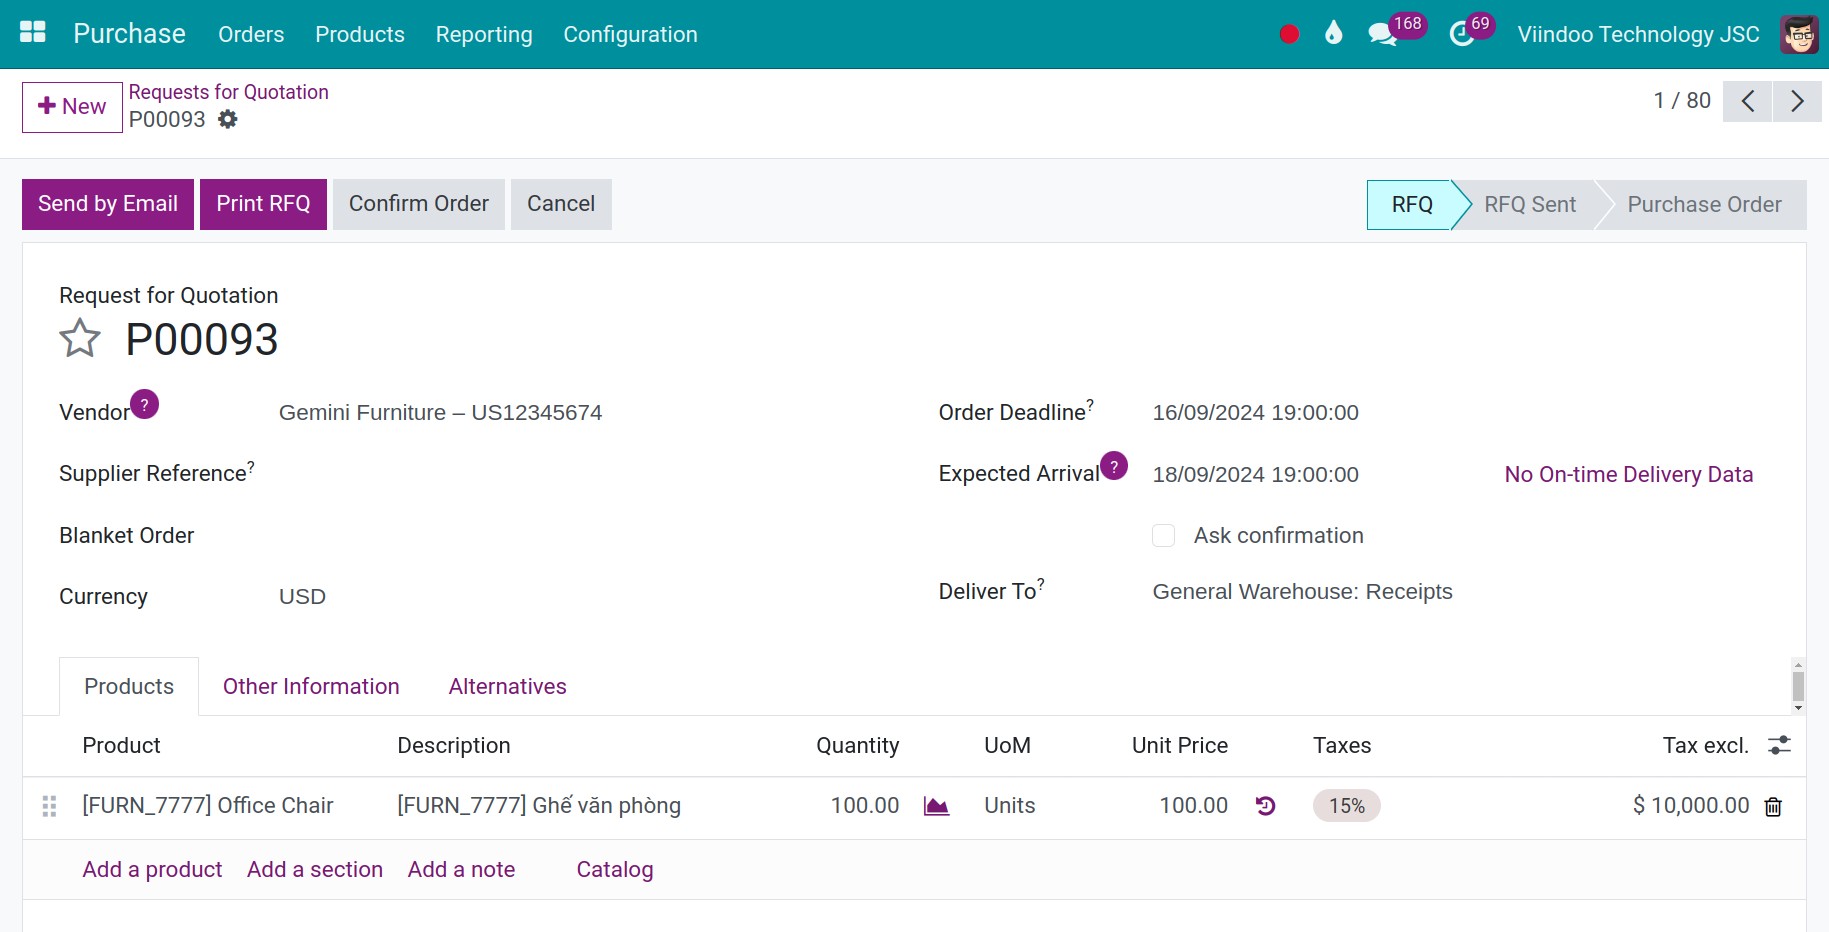Click the red recording status dot

pos(1289,34)
